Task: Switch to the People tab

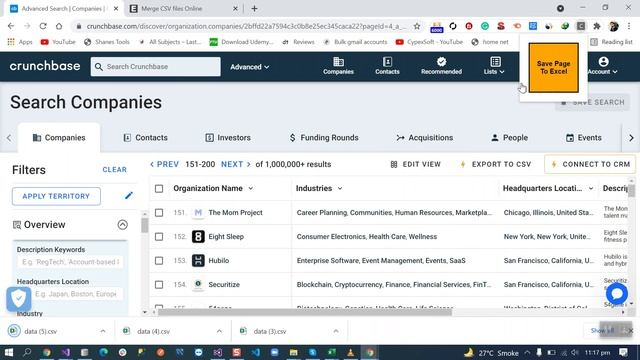Action: [x=509, y=138]
